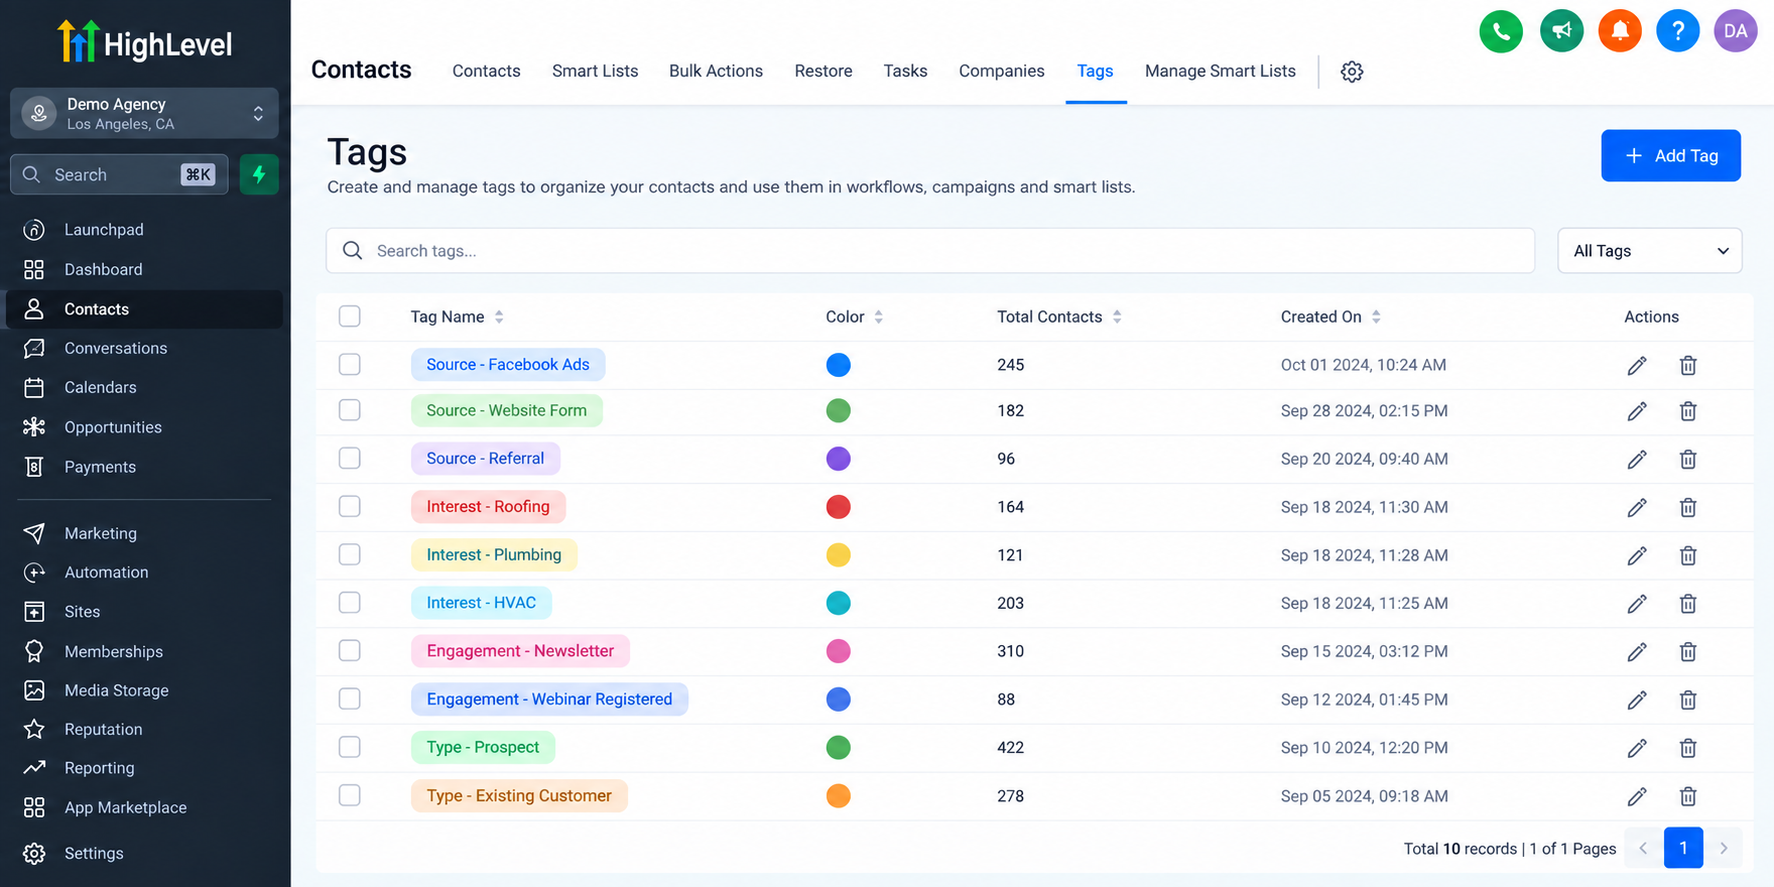Screen dimensions: 1774x887
Task: Edit the Source - Facebook Ads tag
Action: (x=1637, y=365)
